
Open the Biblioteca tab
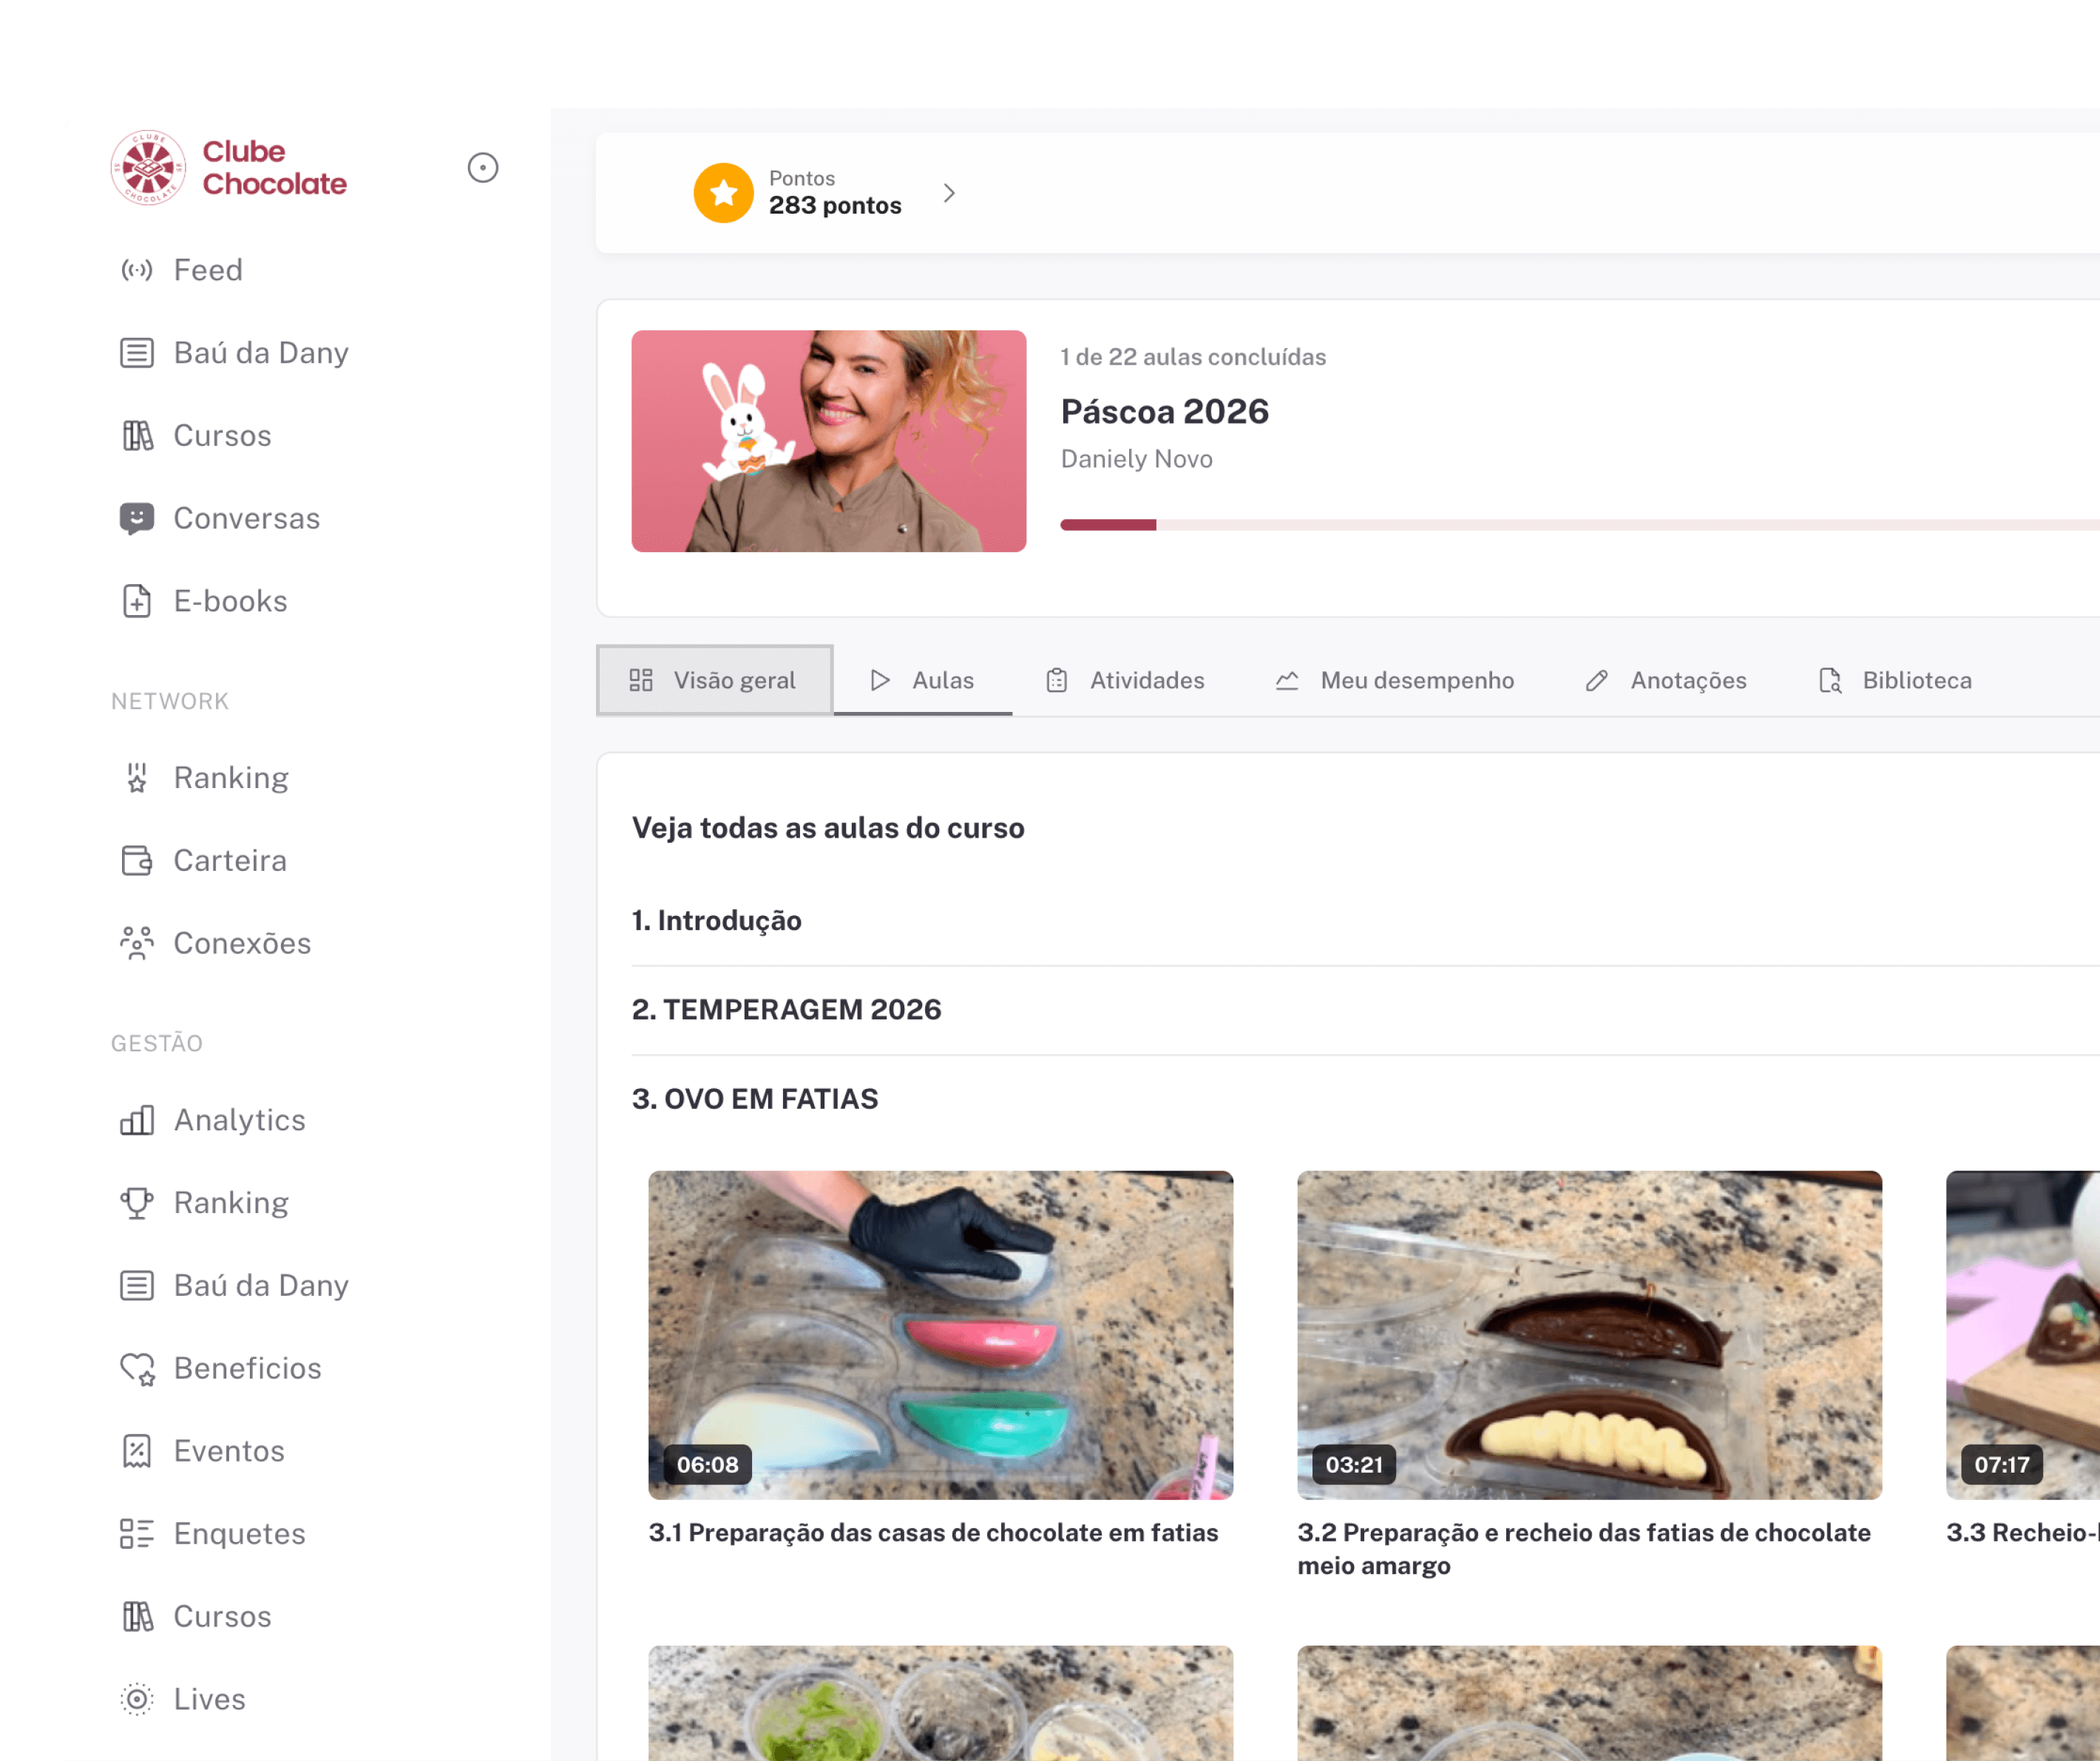click(1895, 681)
